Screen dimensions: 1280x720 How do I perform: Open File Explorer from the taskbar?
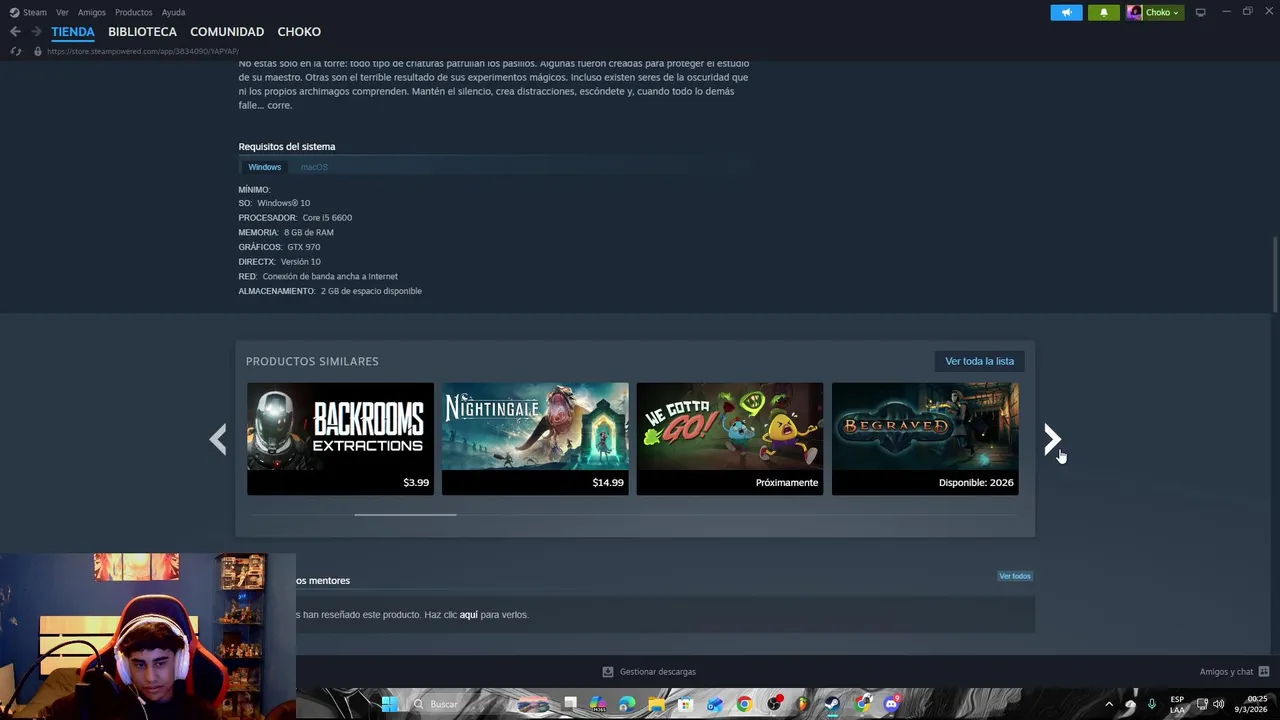coord(657,704)
